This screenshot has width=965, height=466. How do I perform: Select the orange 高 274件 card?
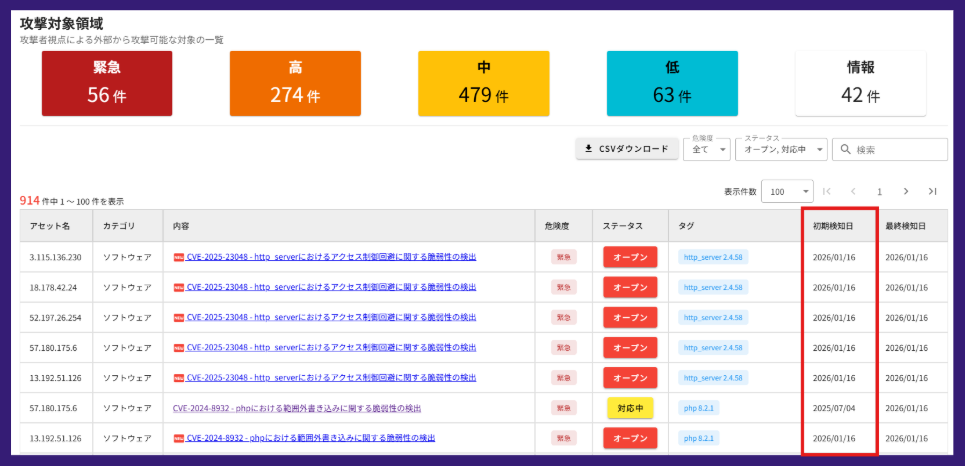(x=295, y=84)
